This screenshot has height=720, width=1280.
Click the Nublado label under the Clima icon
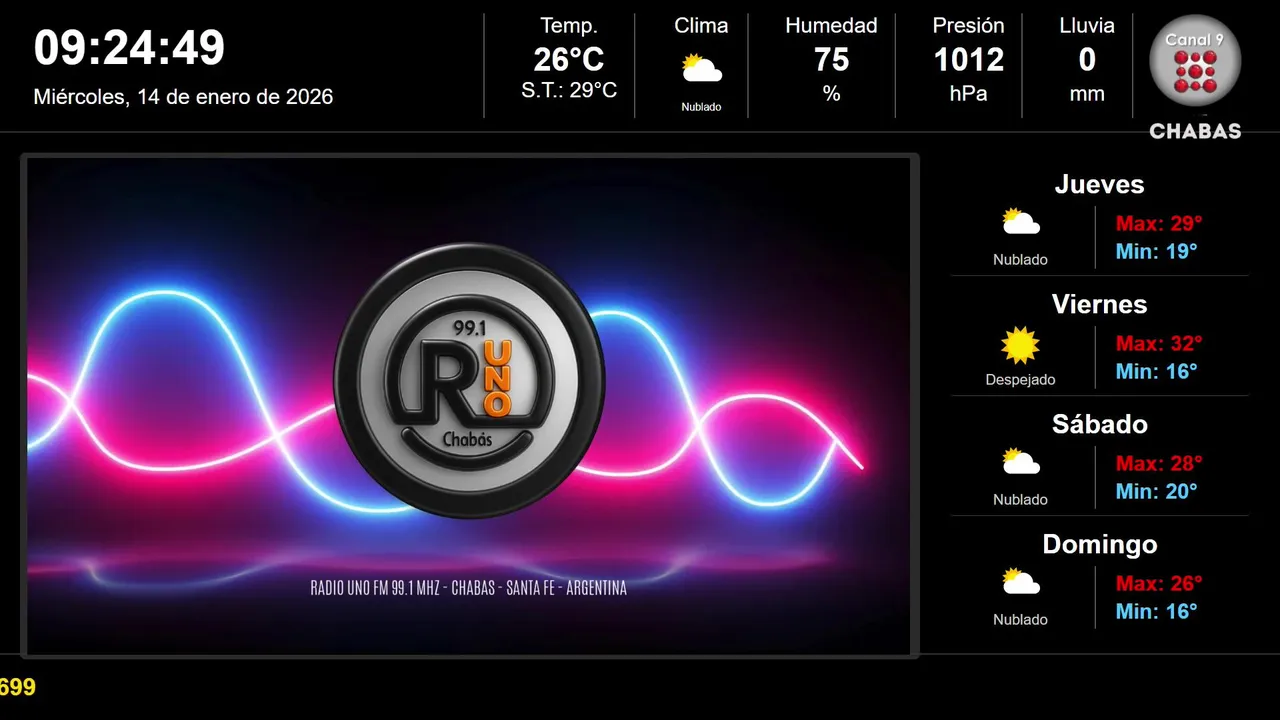(x=701, y=107)
